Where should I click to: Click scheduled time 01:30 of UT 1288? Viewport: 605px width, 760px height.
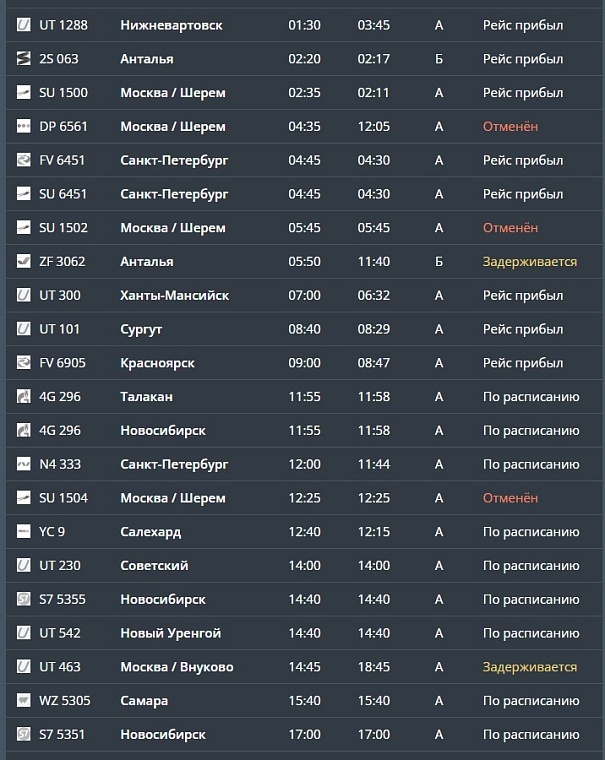[304, 25]
